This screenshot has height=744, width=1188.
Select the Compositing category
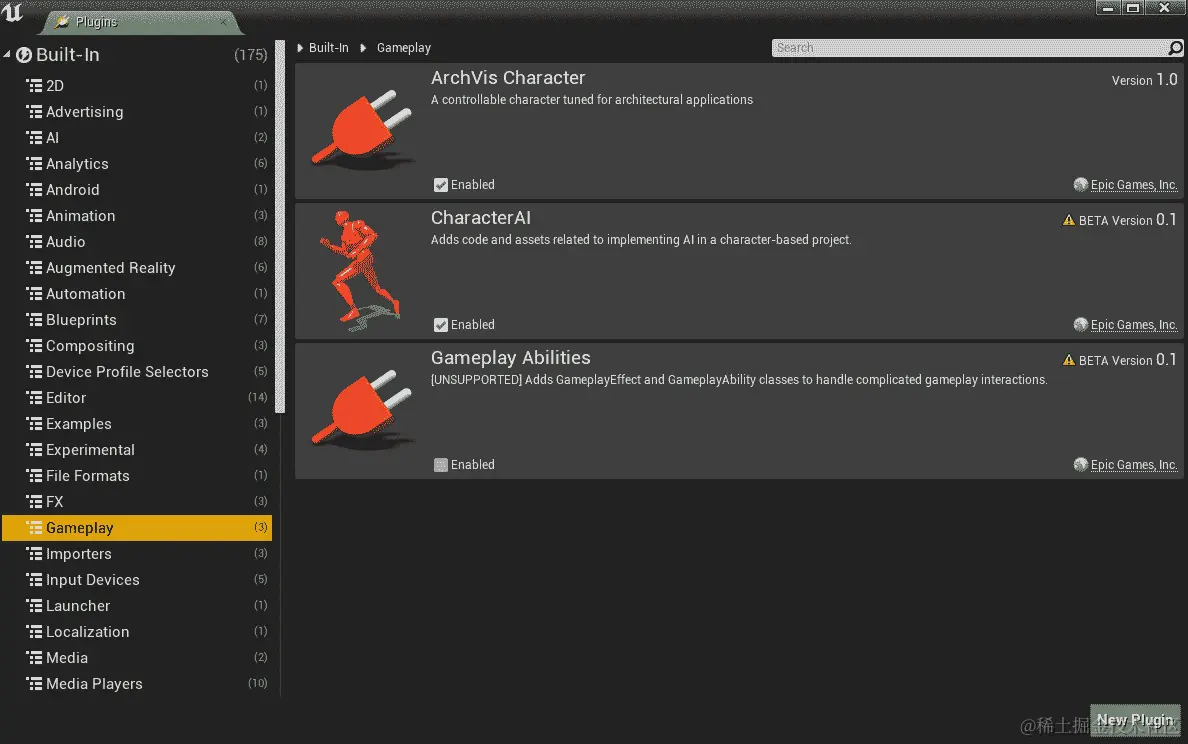pyautogui.click(x=136, y=345)
